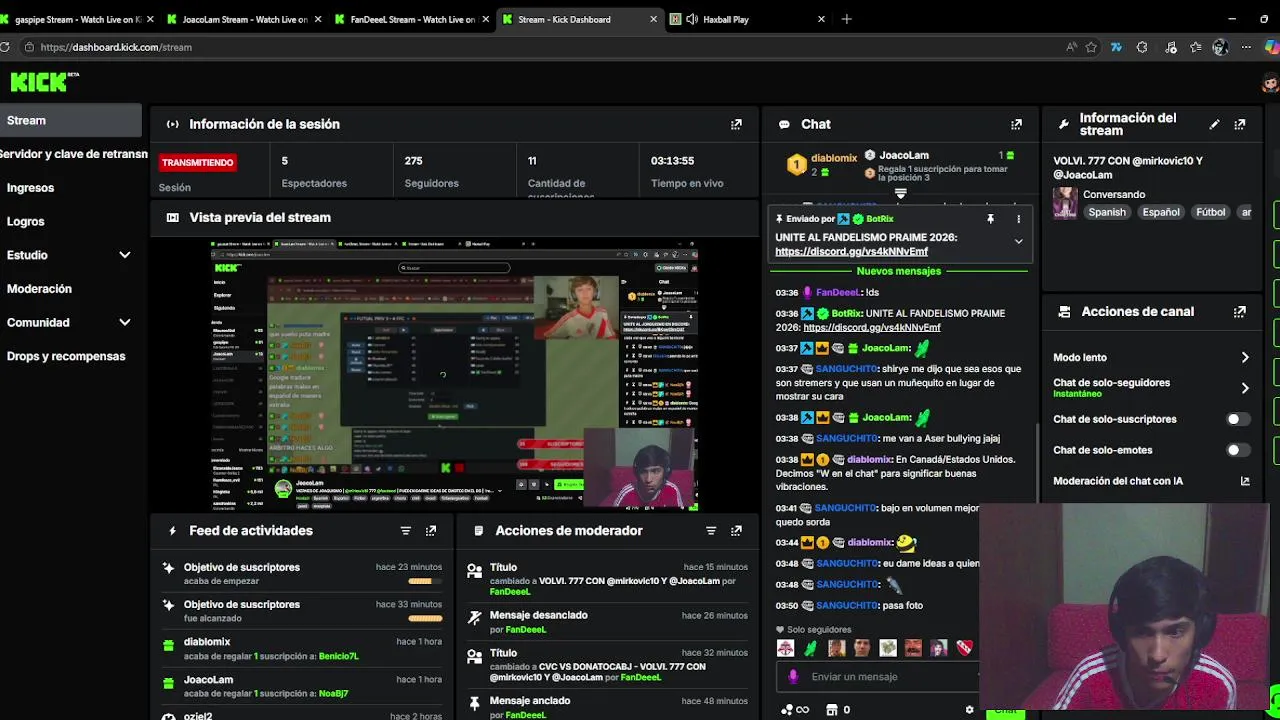Open Moderación del chat con IA external link
Screen dimensions: 1280x720
pos(1245,481)
